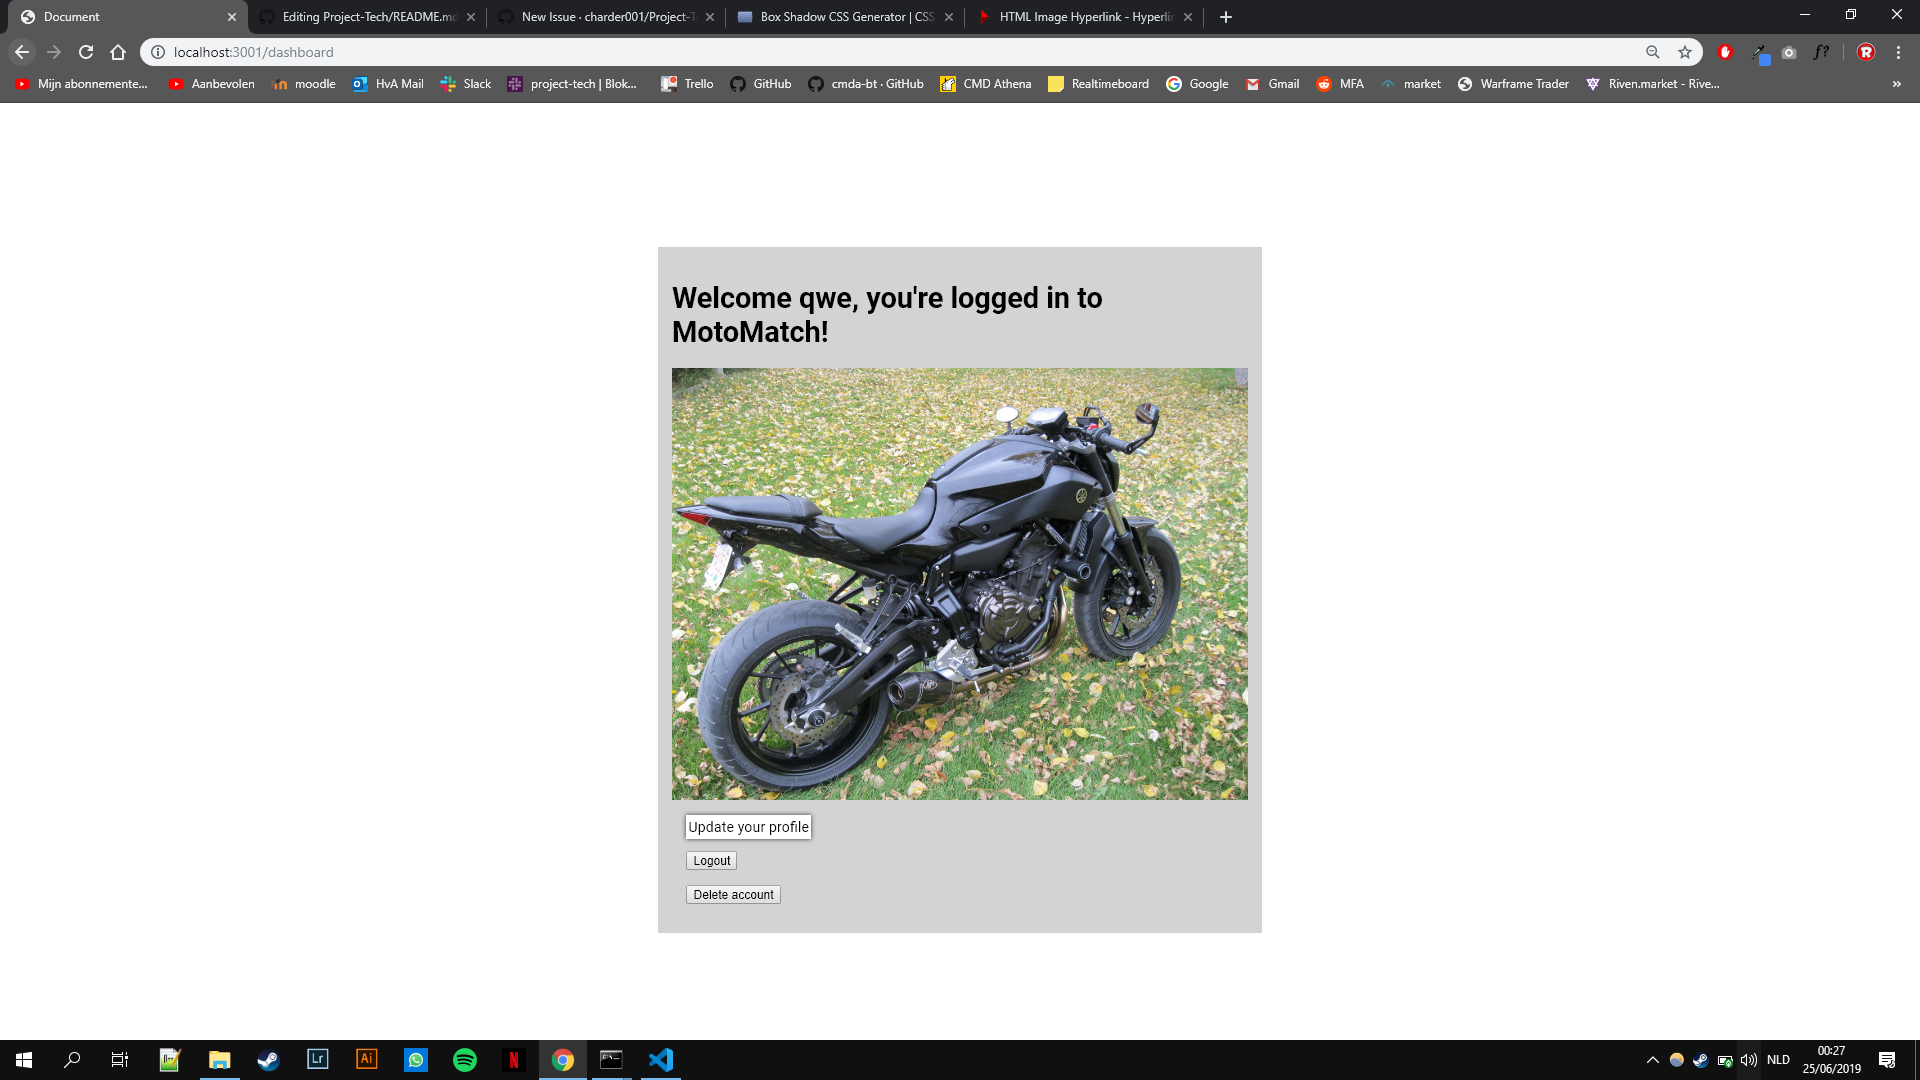Show hidden system tray icons

[x=1652, y=1059]
